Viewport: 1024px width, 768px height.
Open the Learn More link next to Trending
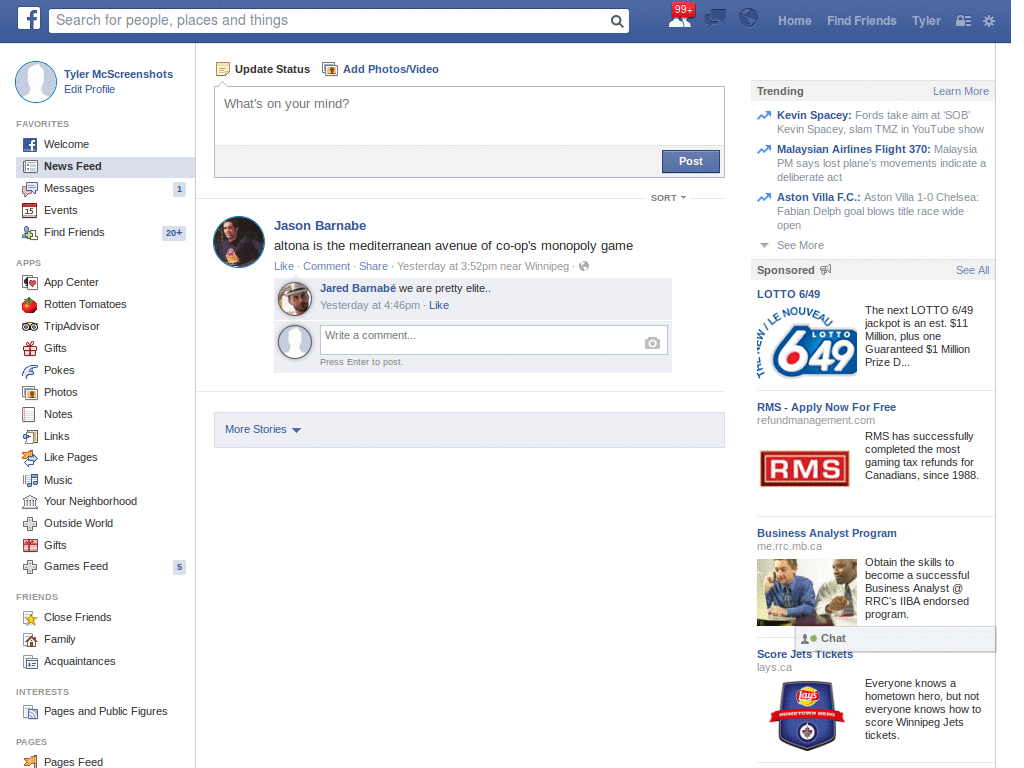click(960, 91)
